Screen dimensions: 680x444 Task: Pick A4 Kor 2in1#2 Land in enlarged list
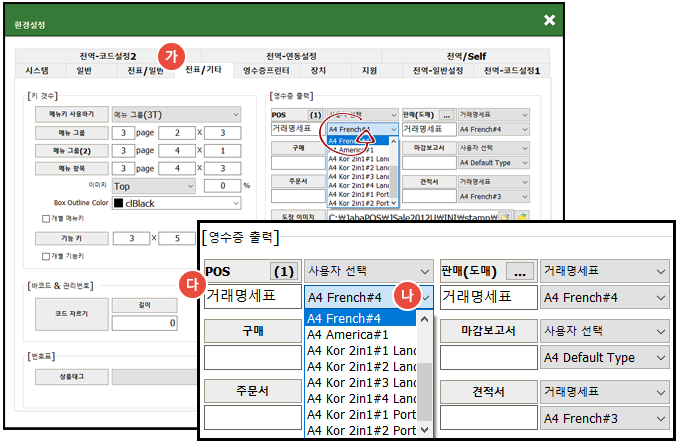pos(361,367)
